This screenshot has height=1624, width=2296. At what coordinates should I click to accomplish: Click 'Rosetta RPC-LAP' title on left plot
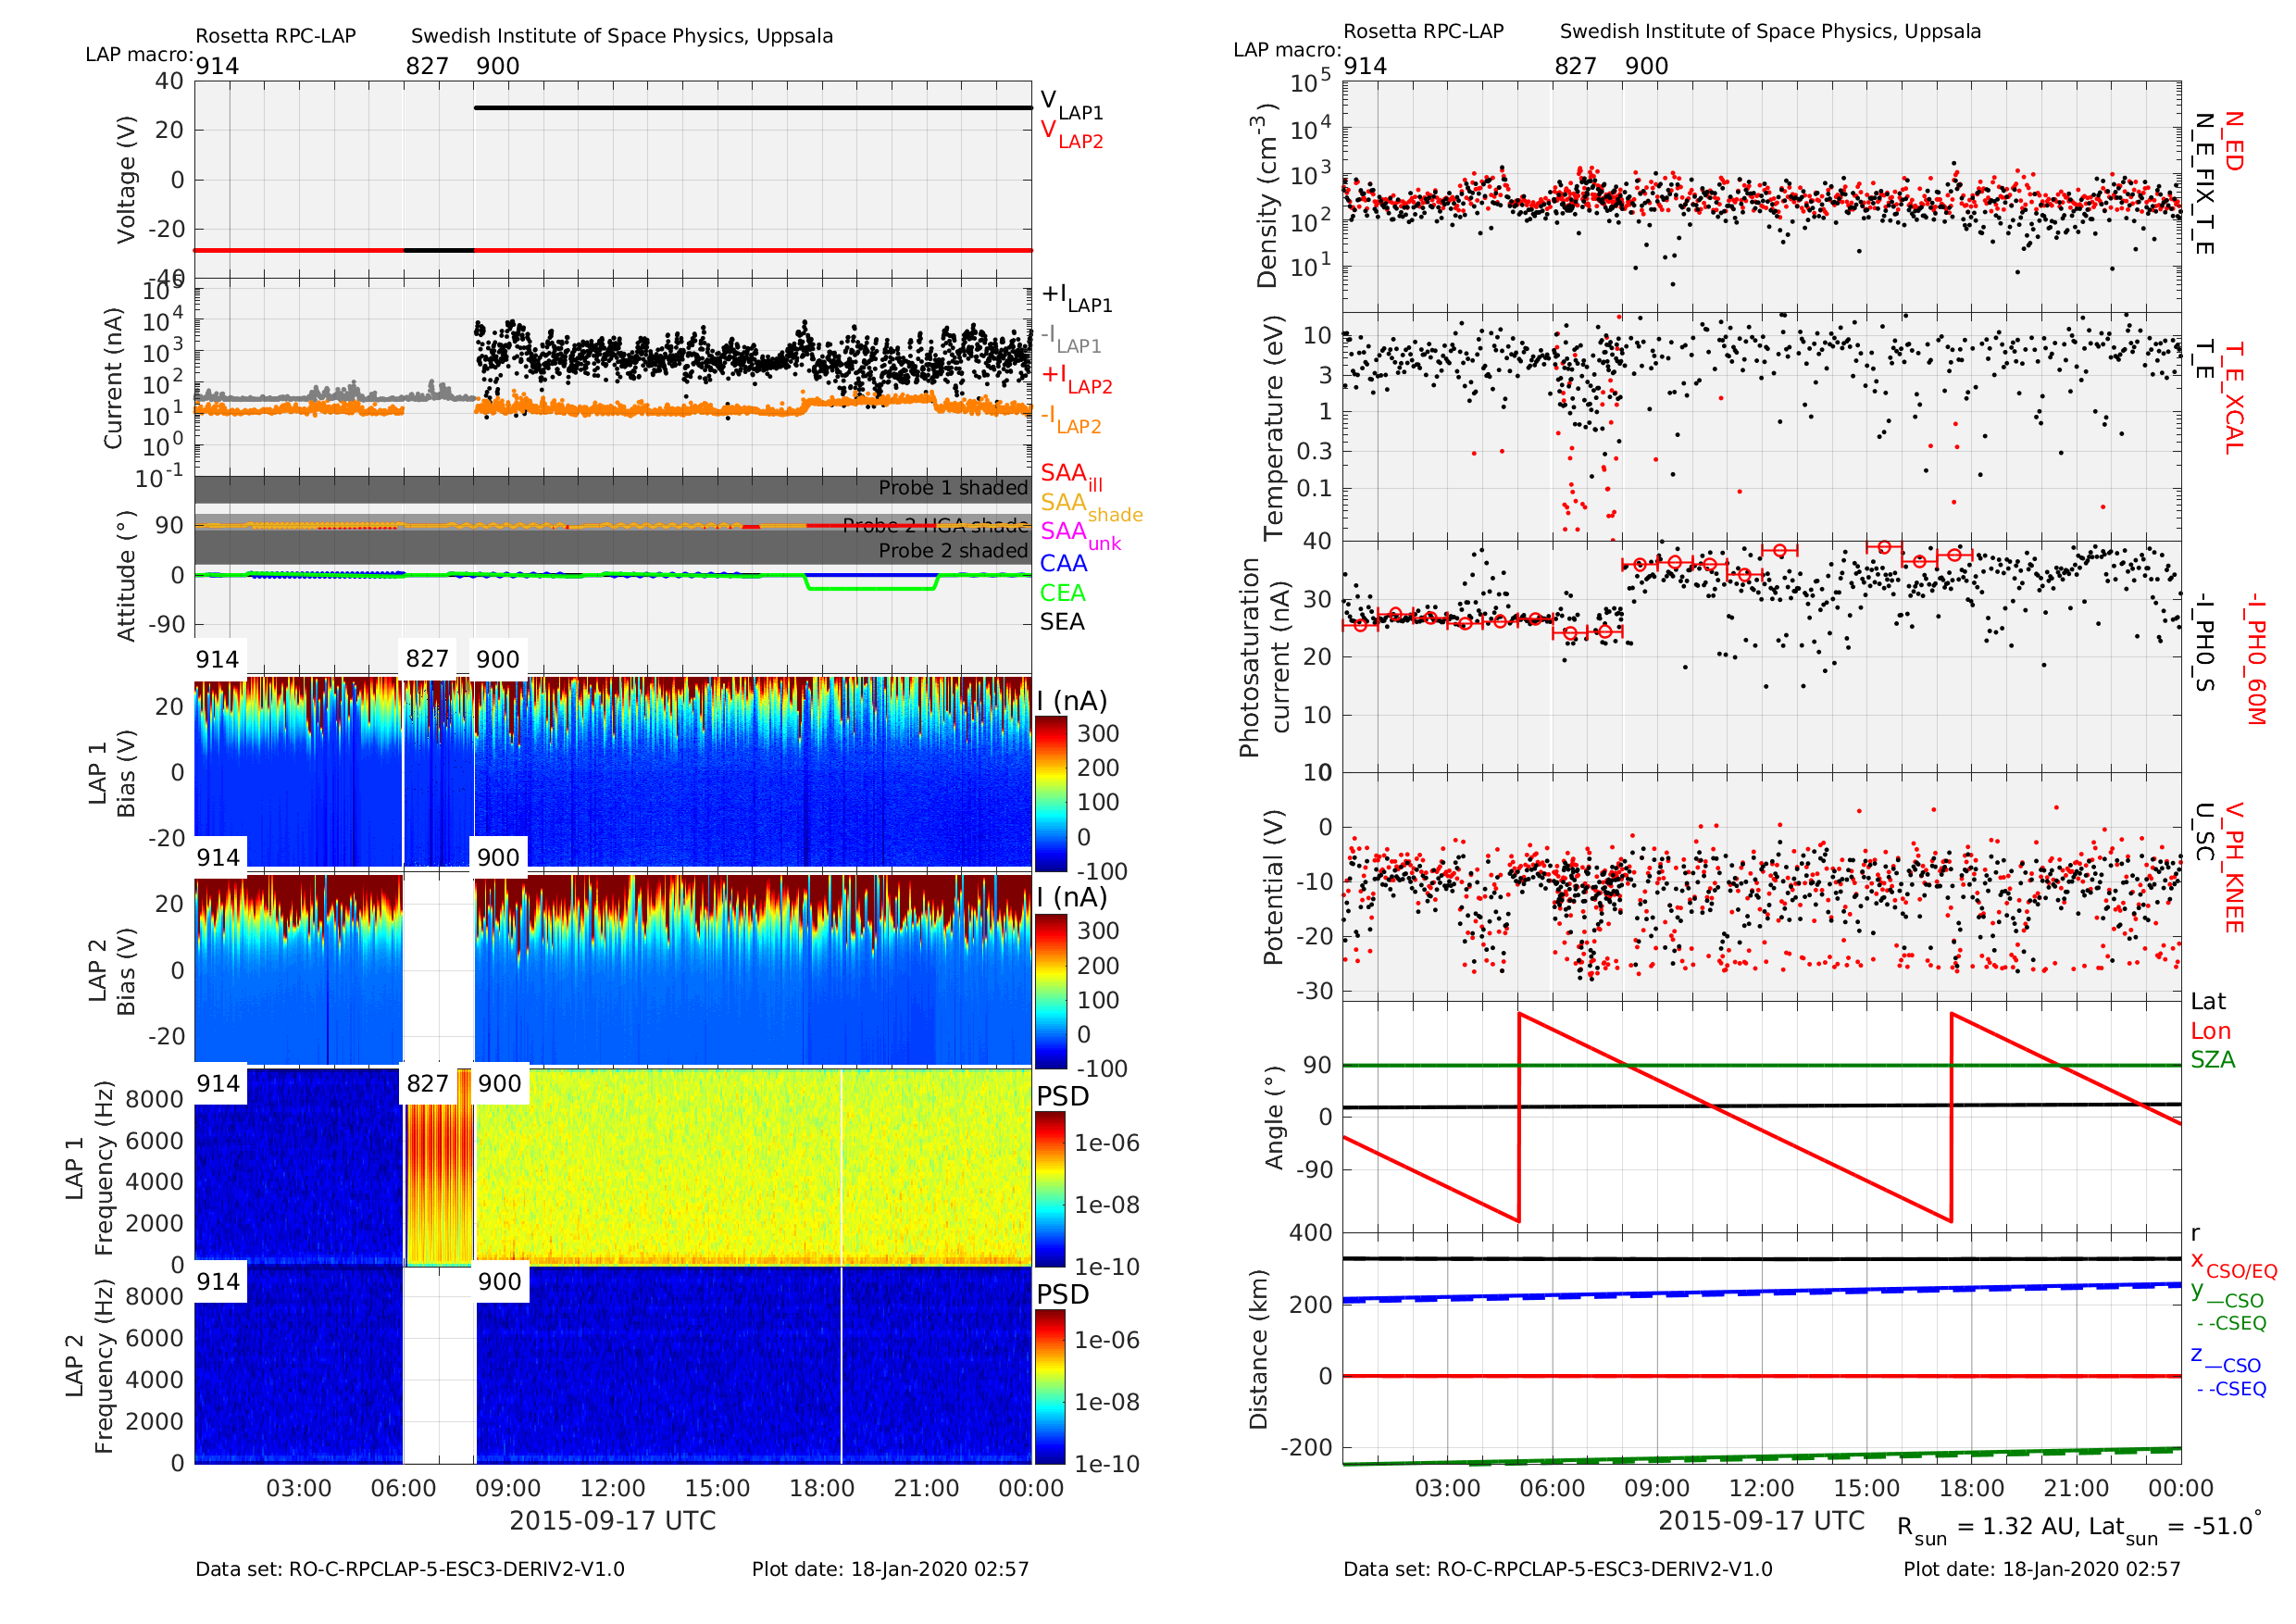[275, 36]
